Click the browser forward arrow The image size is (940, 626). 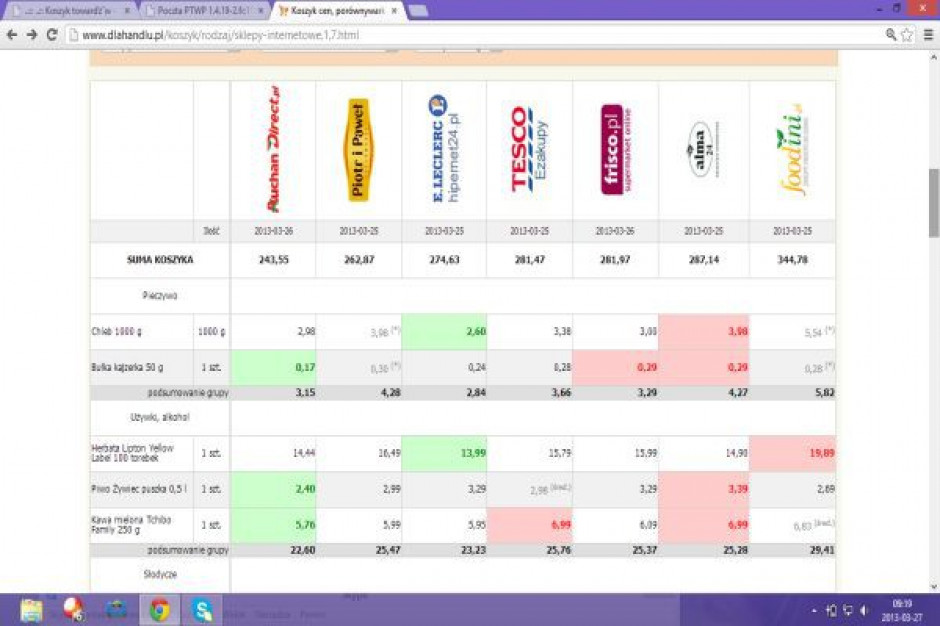[32, 35]
